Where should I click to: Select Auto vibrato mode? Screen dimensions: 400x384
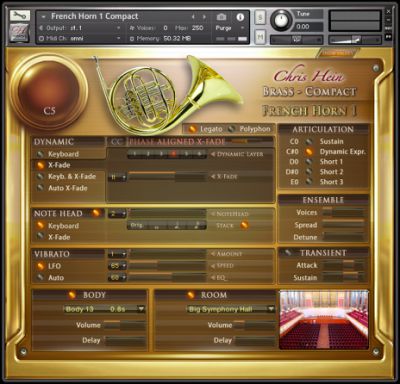[x=40, y=277]
